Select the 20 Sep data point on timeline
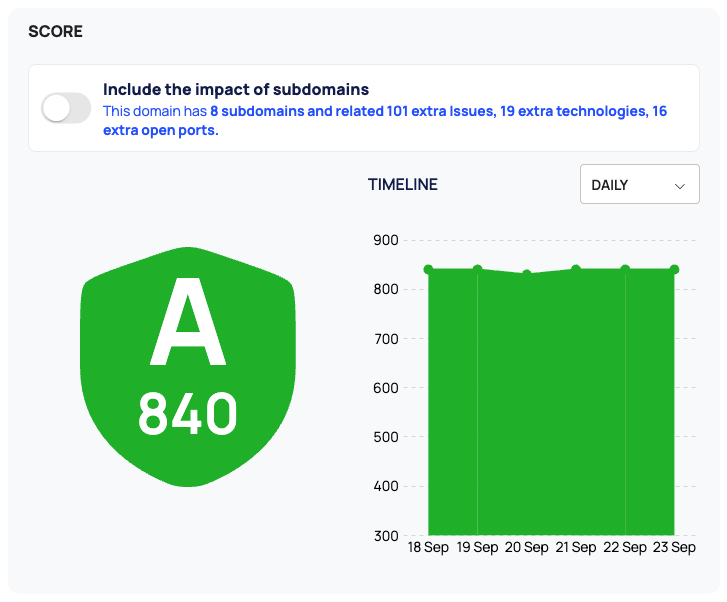 (x=527, y=274)
